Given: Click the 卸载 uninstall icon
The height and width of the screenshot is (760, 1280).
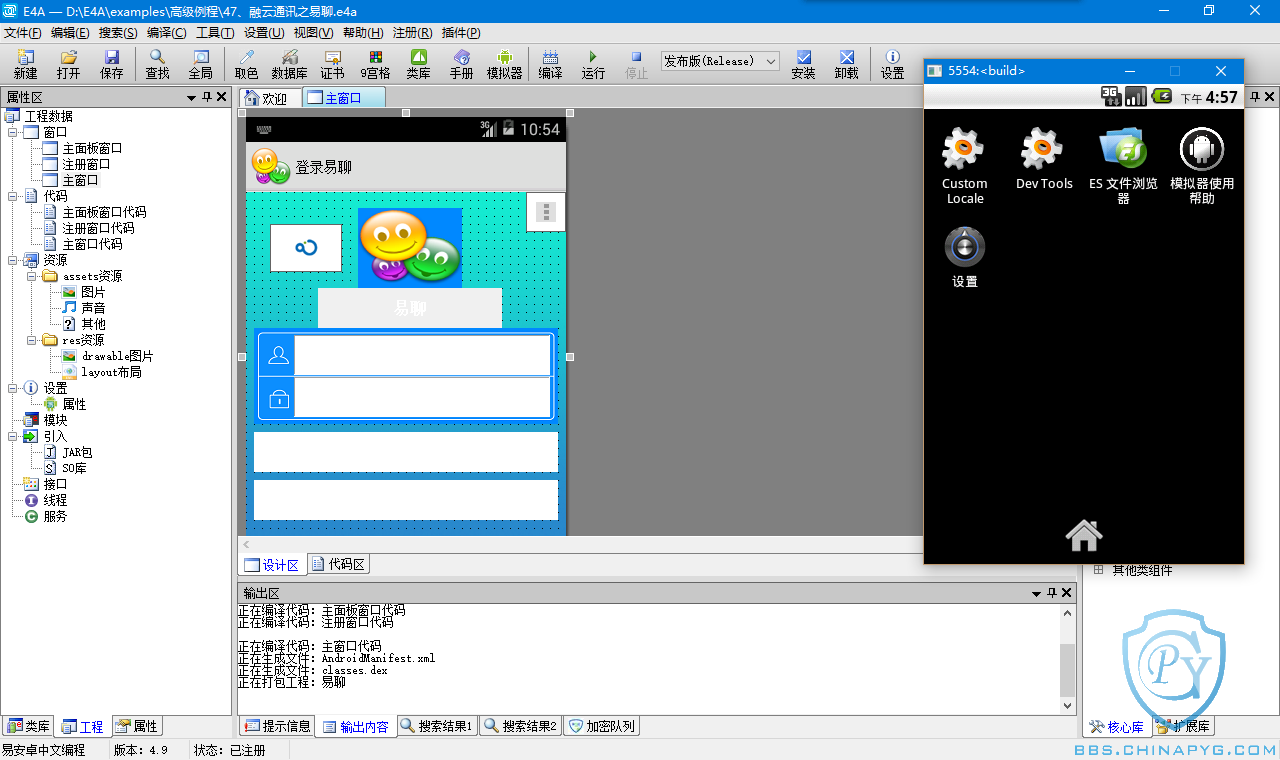Looking at the screenshot, I should 847,64.
